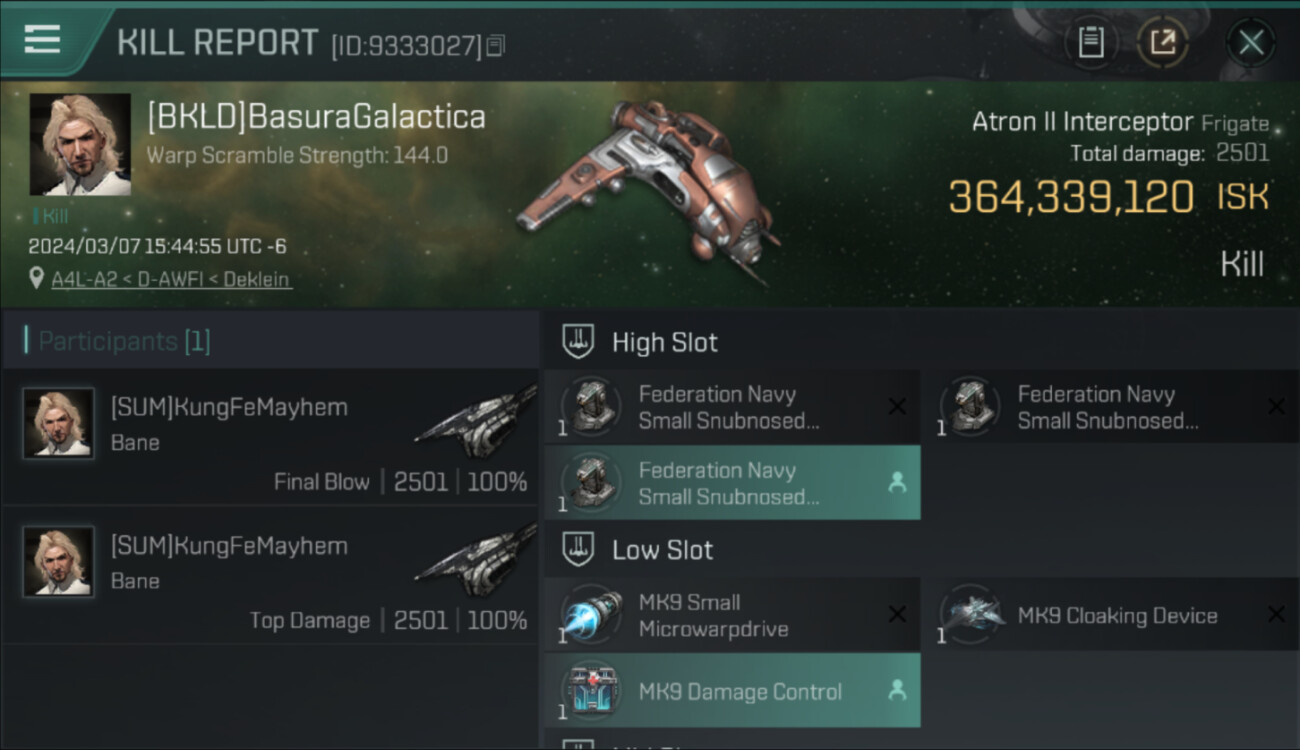Close the kill report window
This screenshot has height=750, width=1300.
1251,43
